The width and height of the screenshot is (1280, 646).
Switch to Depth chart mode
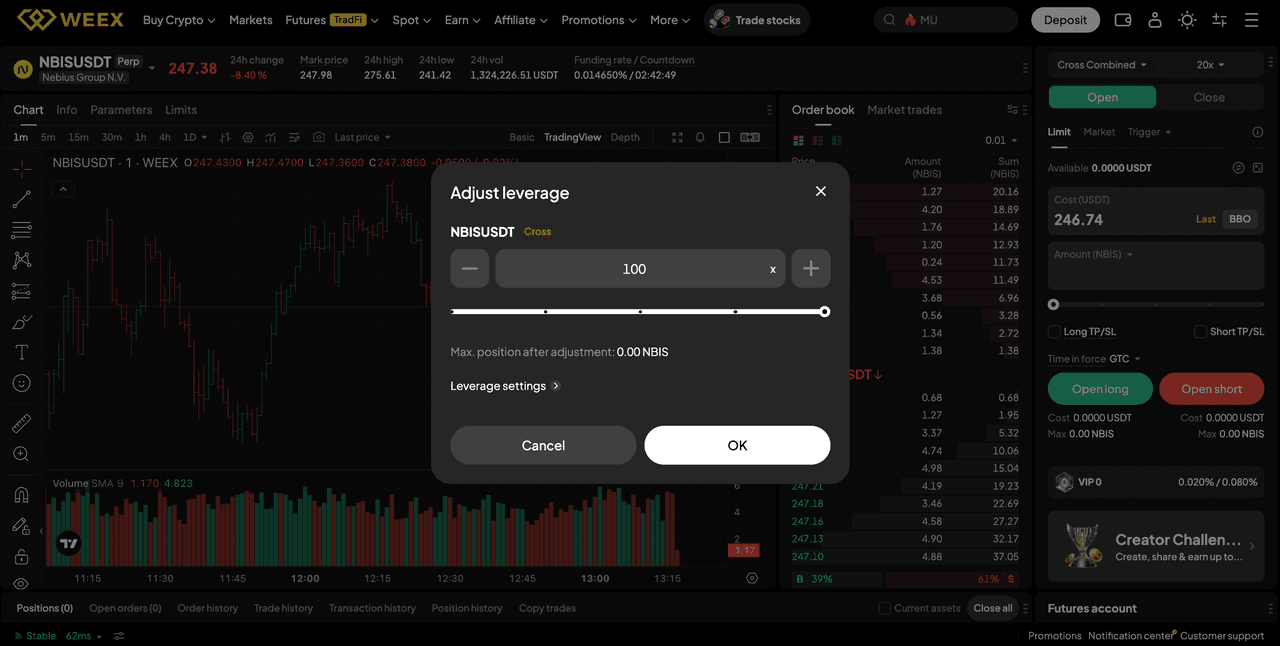[x=625, y=137]
